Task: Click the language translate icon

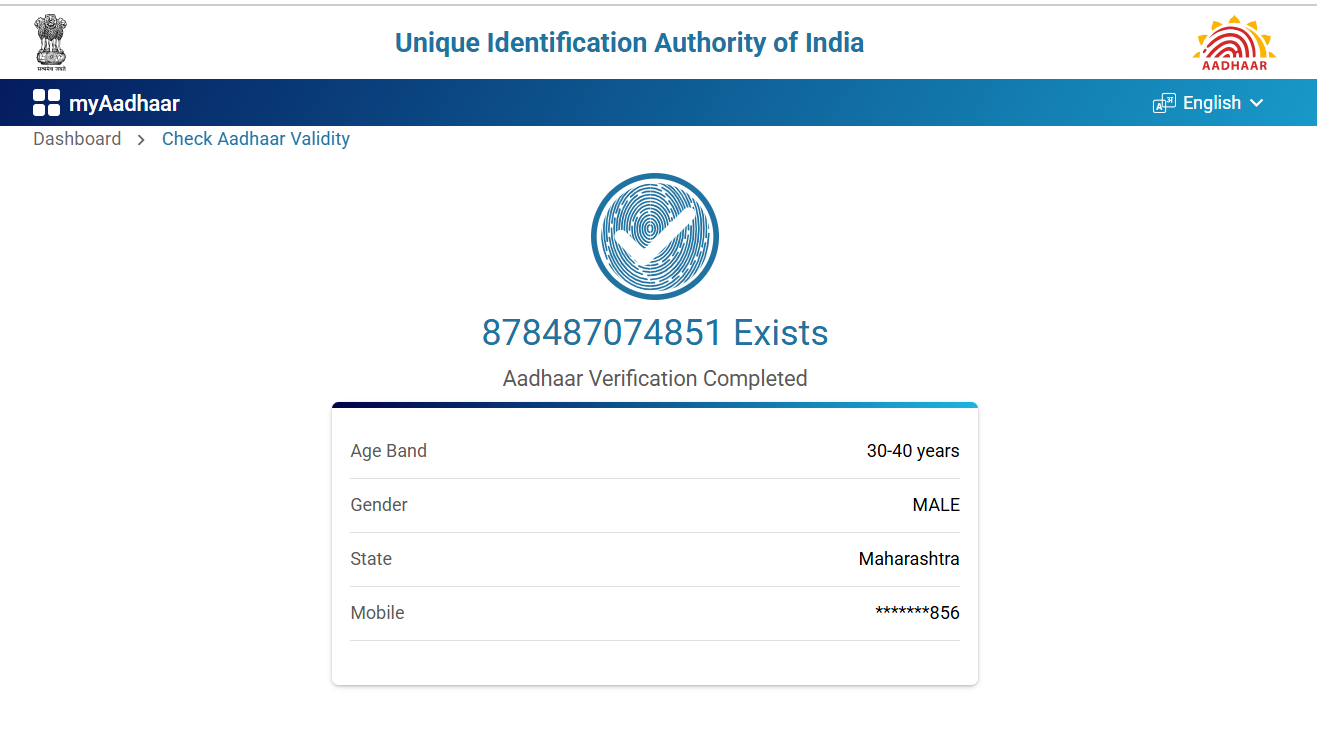Action: pyautogui.click(x=1164, y=103)
